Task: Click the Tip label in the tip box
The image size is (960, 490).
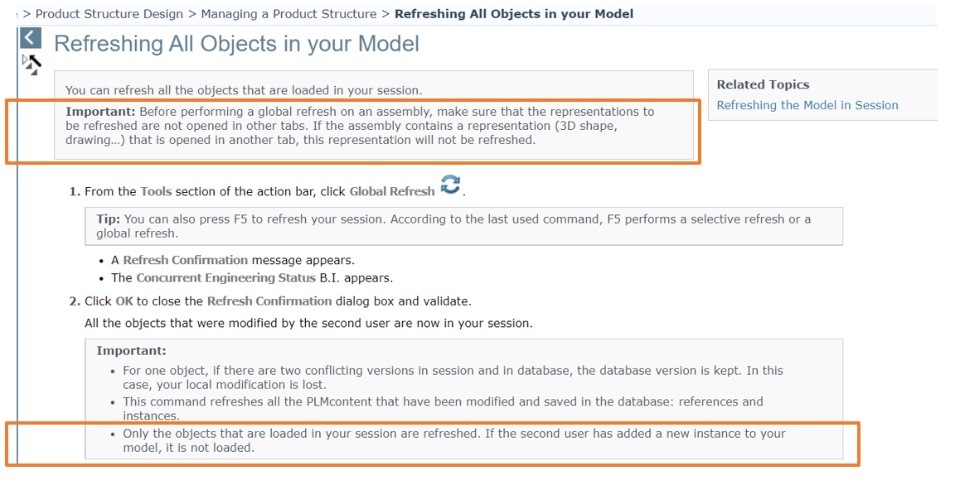Action: click(x=108, y=219)
